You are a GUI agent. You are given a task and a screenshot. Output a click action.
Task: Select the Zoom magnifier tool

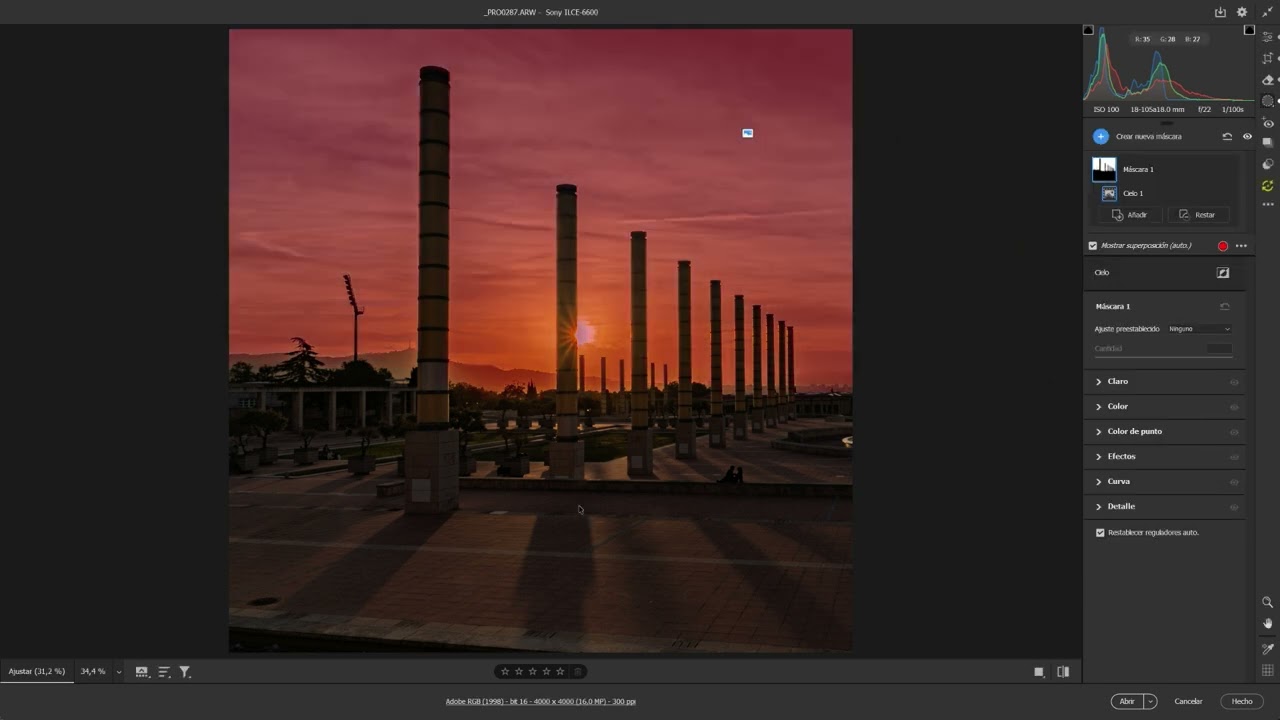tap(1268, 602)
